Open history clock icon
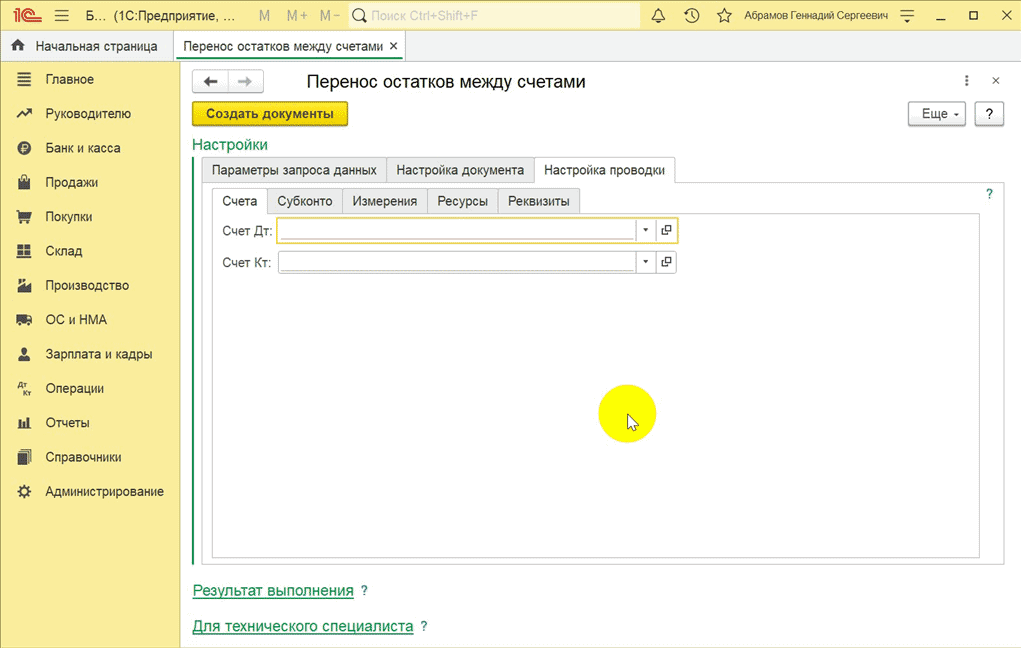This screenshot has height=648, width=1021. pyautogui.click(x=691, y=16)
